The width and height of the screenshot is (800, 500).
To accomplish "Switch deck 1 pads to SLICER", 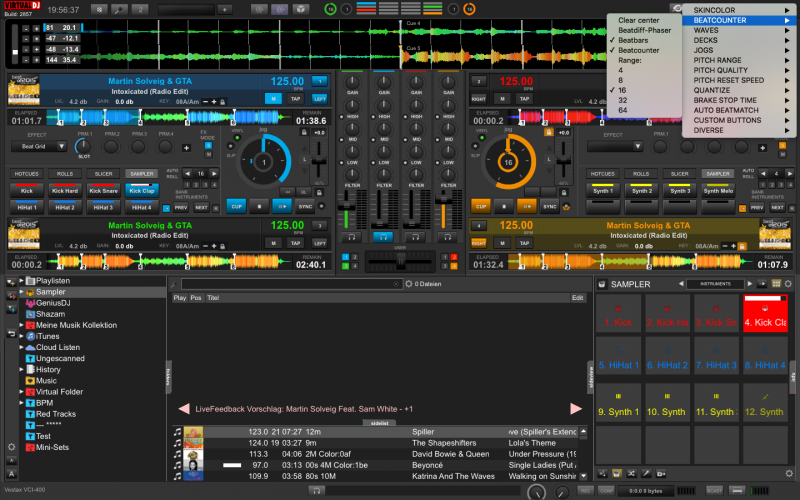I will point(103,173).
